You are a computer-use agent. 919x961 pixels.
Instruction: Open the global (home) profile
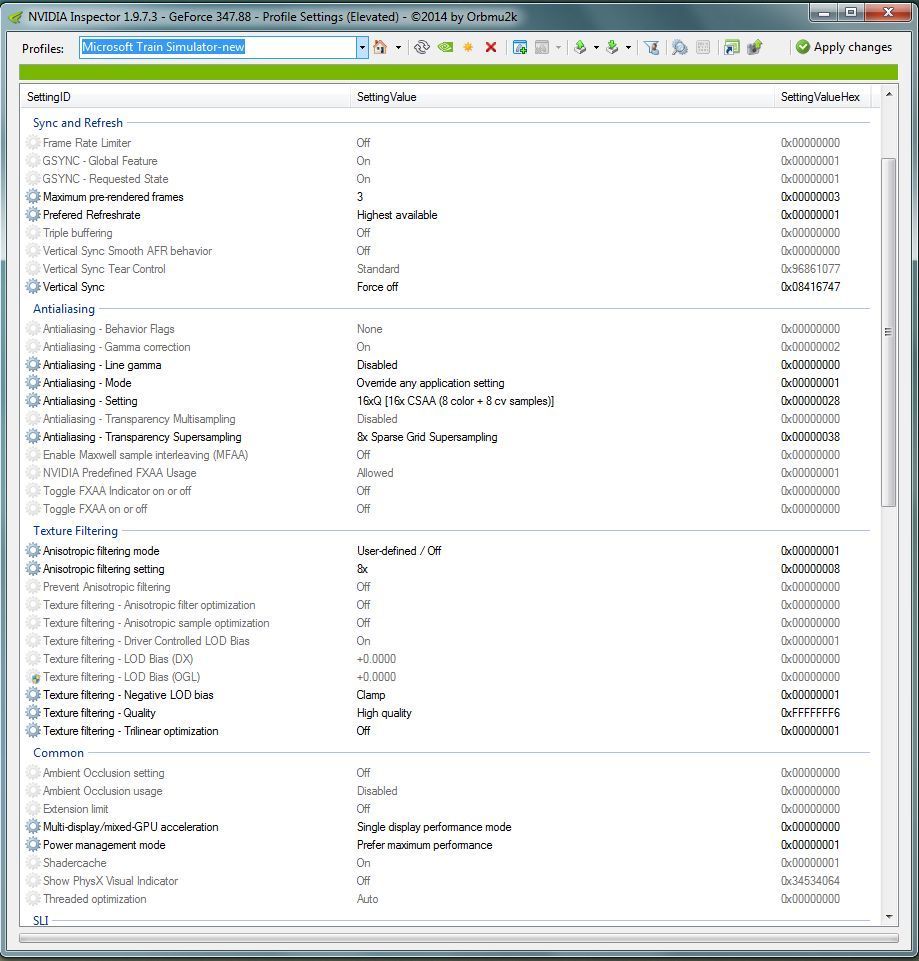(380, 47)
